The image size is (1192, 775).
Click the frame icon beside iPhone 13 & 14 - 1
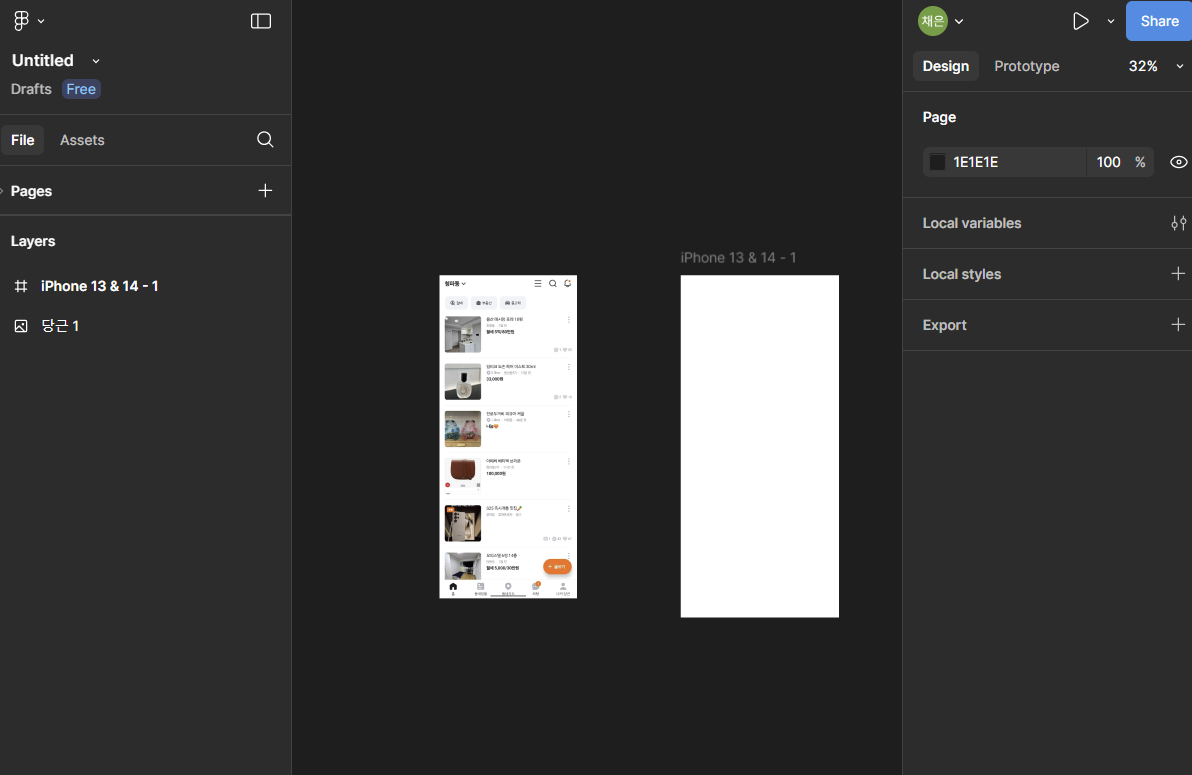pyautogui.click(x=21, y=286)
